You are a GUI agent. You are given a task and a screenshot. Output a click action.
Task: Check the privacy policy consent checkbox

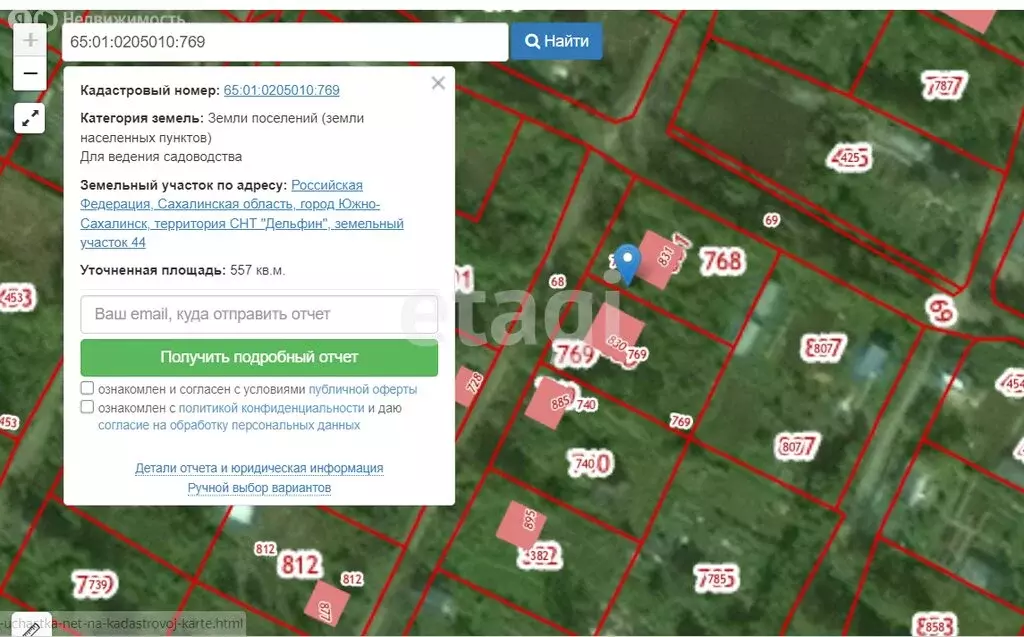click(88, 408)
